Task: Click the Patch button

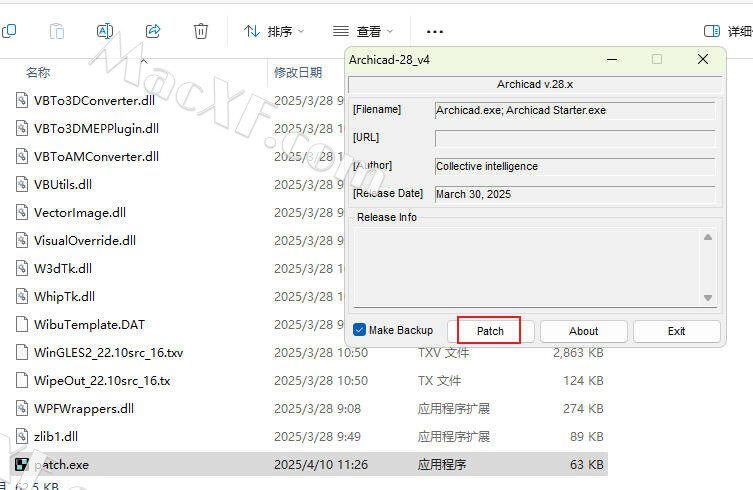Action: pos(490,331)
